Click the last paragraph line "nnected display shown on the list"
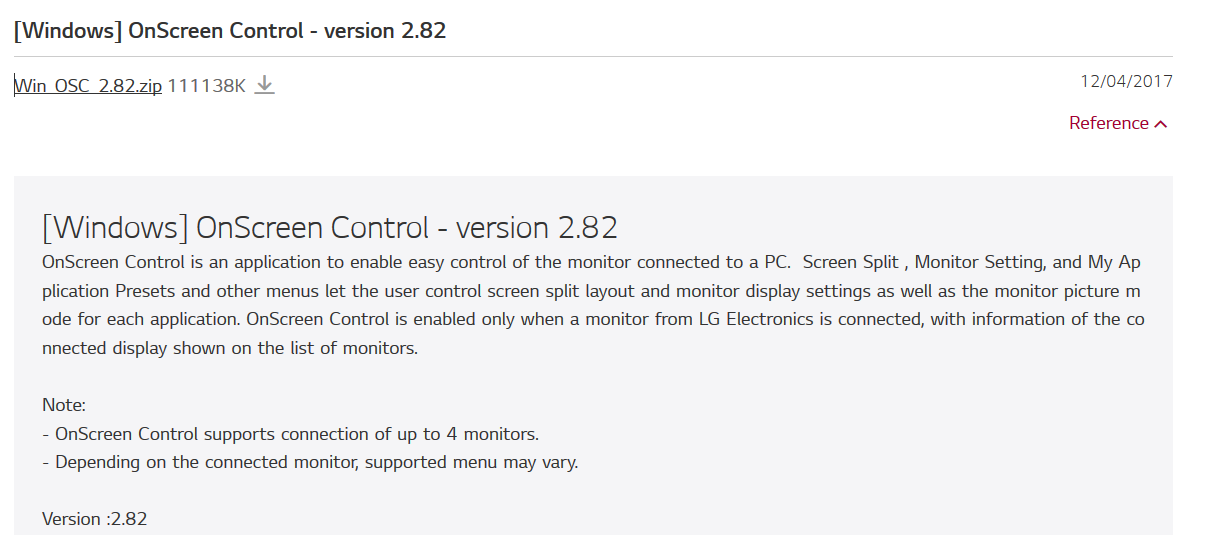 click(x=230, y=349)
